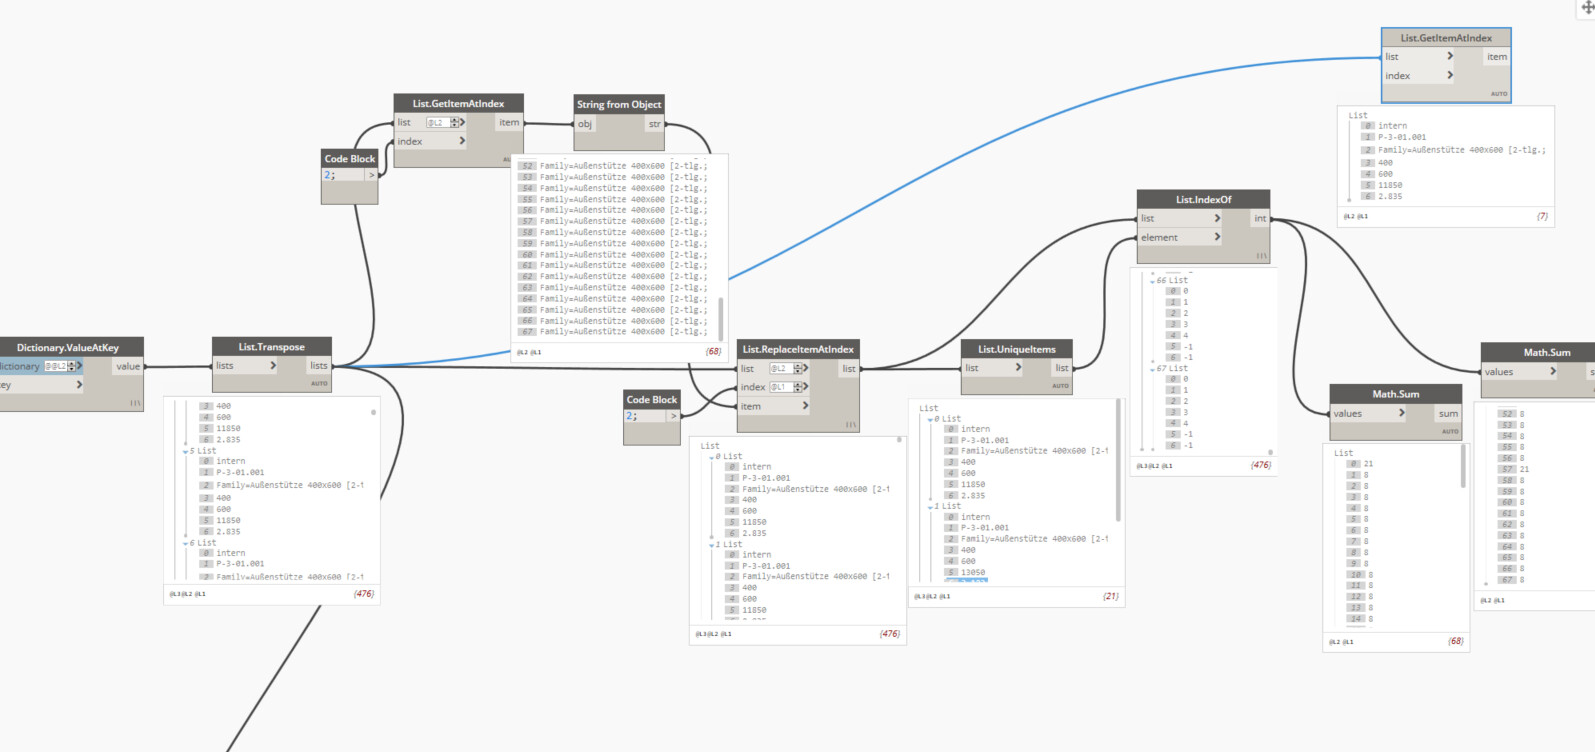Collapse '6 List' in List.Transpose preview
The height and width of the screenshot is (752, 1595).
click(185, 543)
